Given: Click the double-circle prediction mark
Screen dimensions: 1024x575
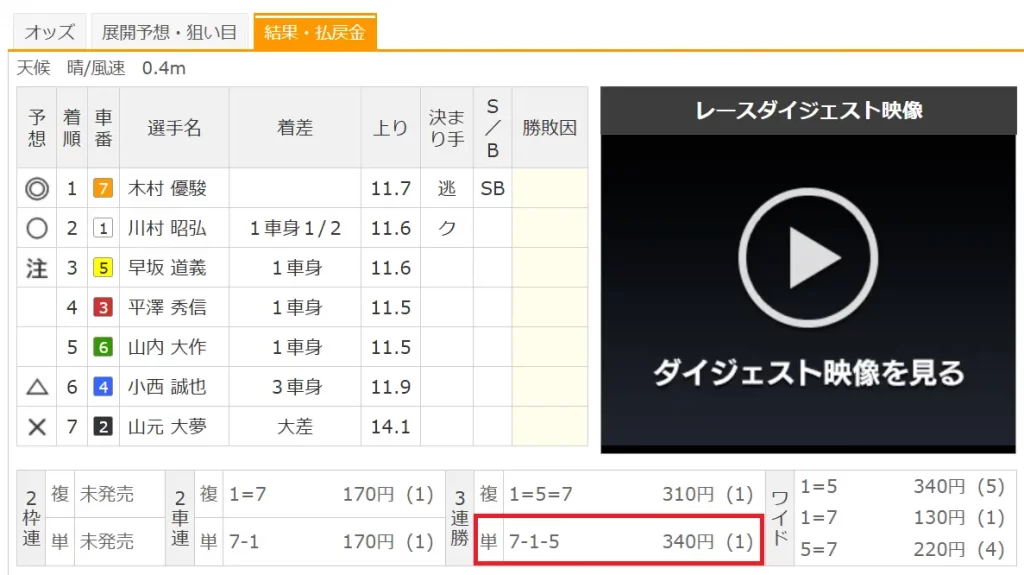Looking at the screenshot, I should coord(37,188).
